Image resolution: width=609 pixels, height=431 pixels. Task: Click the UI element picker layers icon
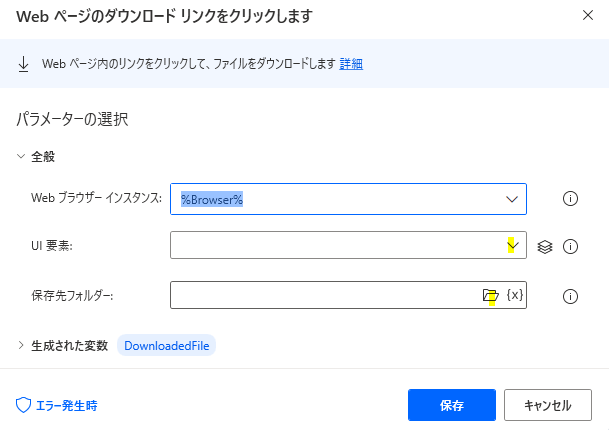[x=544, y=246]
